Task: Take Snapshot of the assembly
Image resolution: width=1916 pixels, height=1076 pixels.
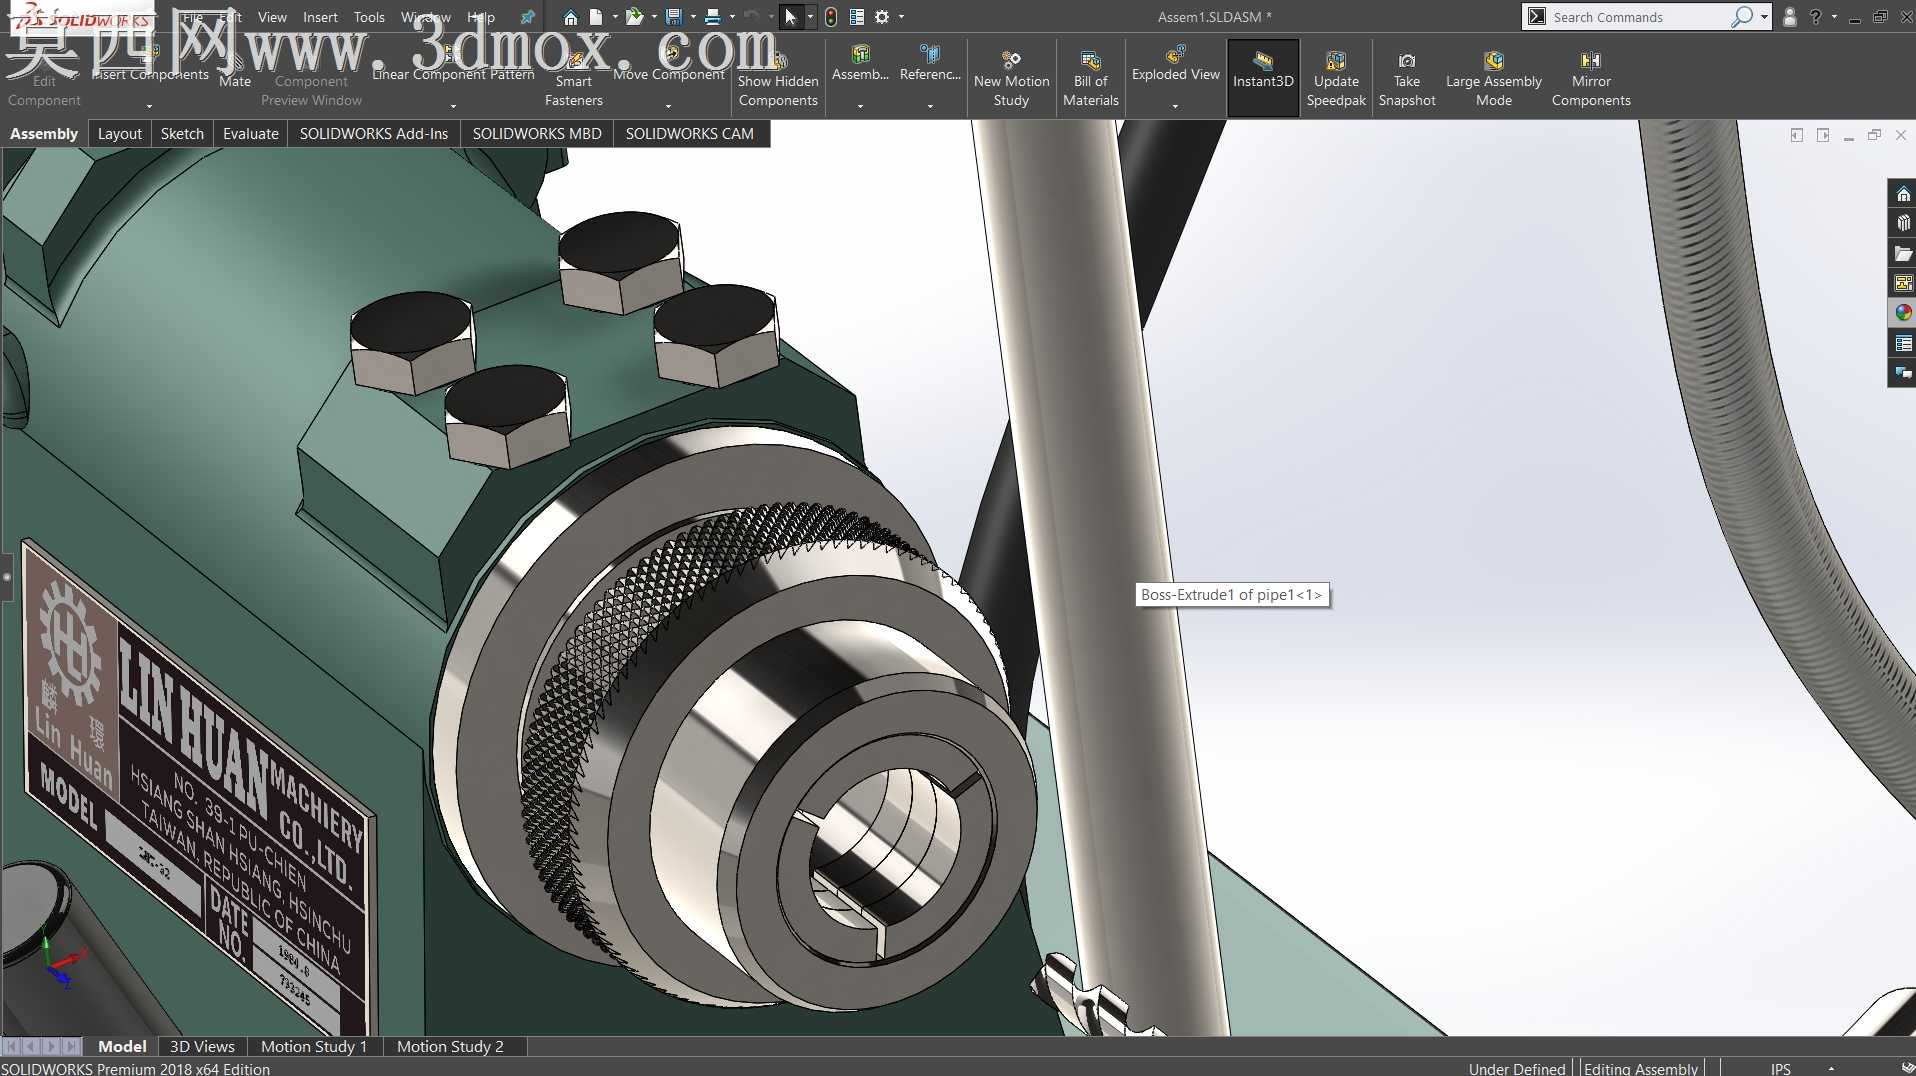Action: click(1407, 79)
